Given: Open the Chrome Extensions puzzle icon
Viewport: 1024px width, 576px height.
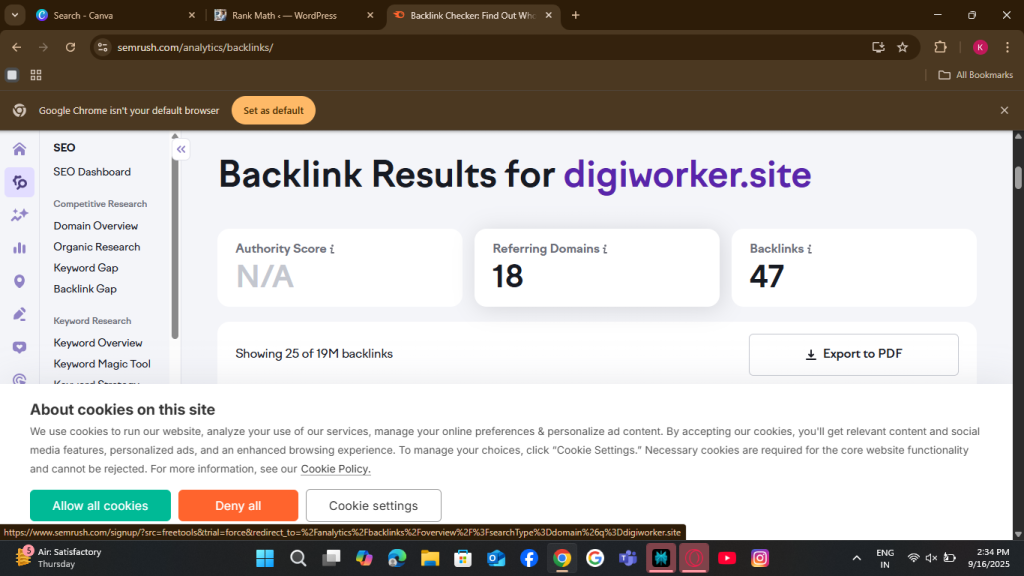Looking at the screenshot, I should (x=940, y=47).
